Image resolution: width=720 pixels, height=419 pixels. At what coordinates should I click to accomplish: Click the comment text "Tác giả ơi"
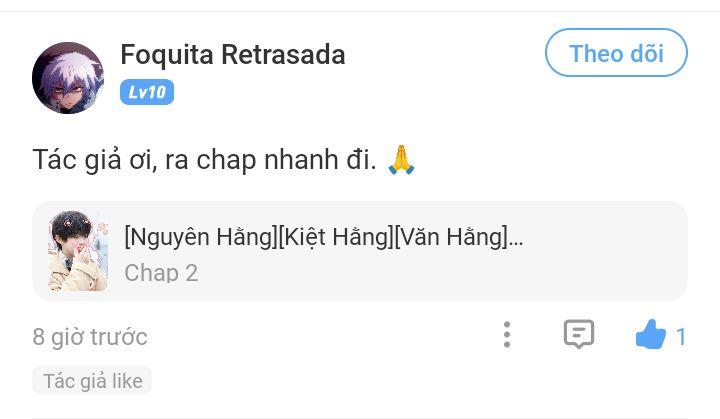(x=93, y=159)
